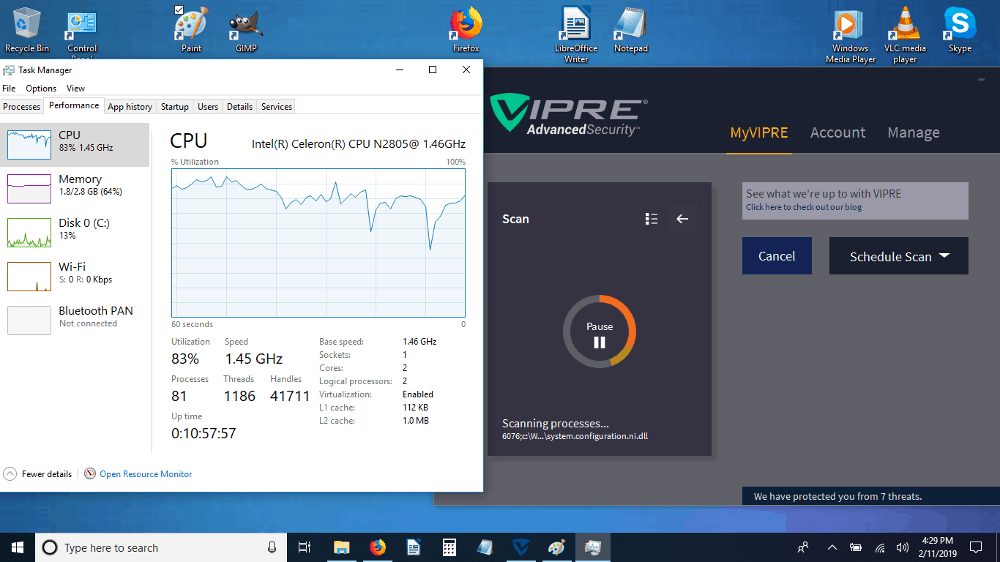Click the Windows Start button
This screenshot has height=562, width=1000.
click(17, 547)
